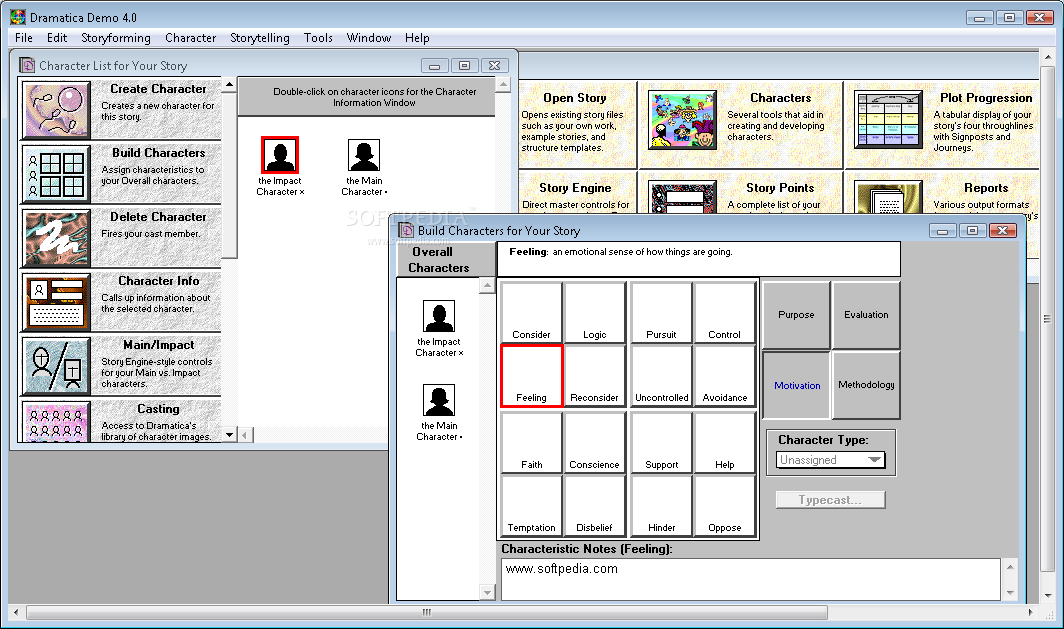This screenshot has height=629, width=1064.
Task: Click the main window vertical scrollbar thumb
Action: click(1048, 318)
